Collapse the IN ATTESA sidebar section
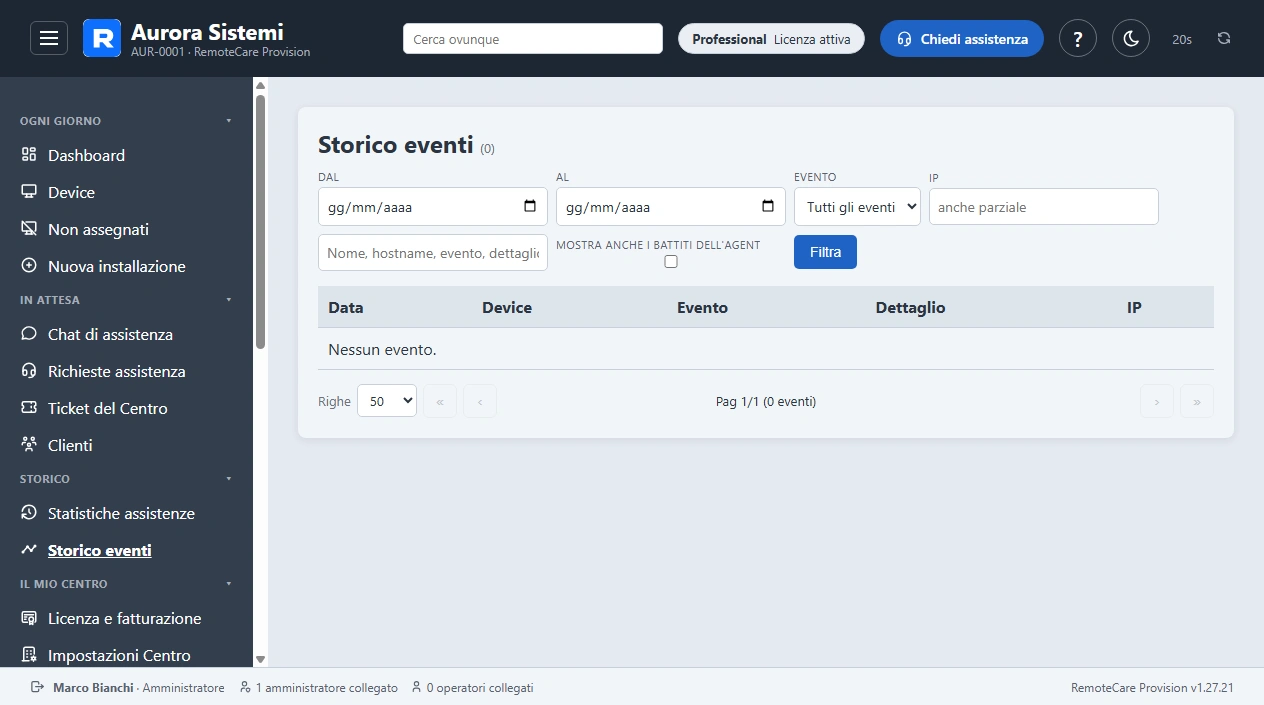Image resolution: width=1264 pixels, height=705 pixels. point(127,300)
